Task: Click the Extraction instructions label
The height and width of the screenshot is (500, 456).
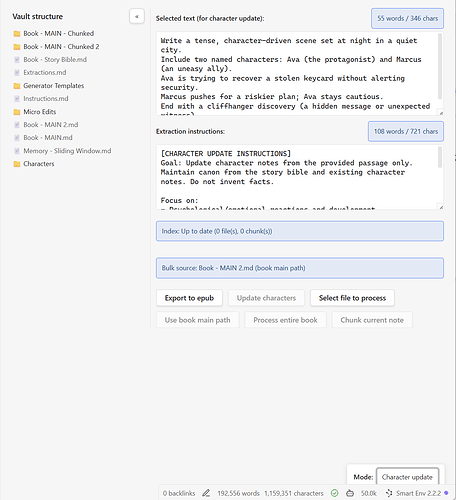Action: pyautogui.click(x=190, y=131)
